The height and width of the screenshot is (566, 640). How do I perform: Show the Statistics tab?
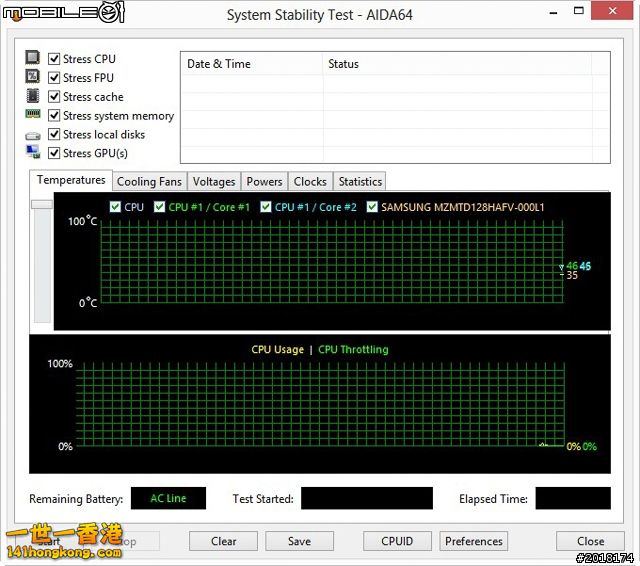[x=360, y=182]
